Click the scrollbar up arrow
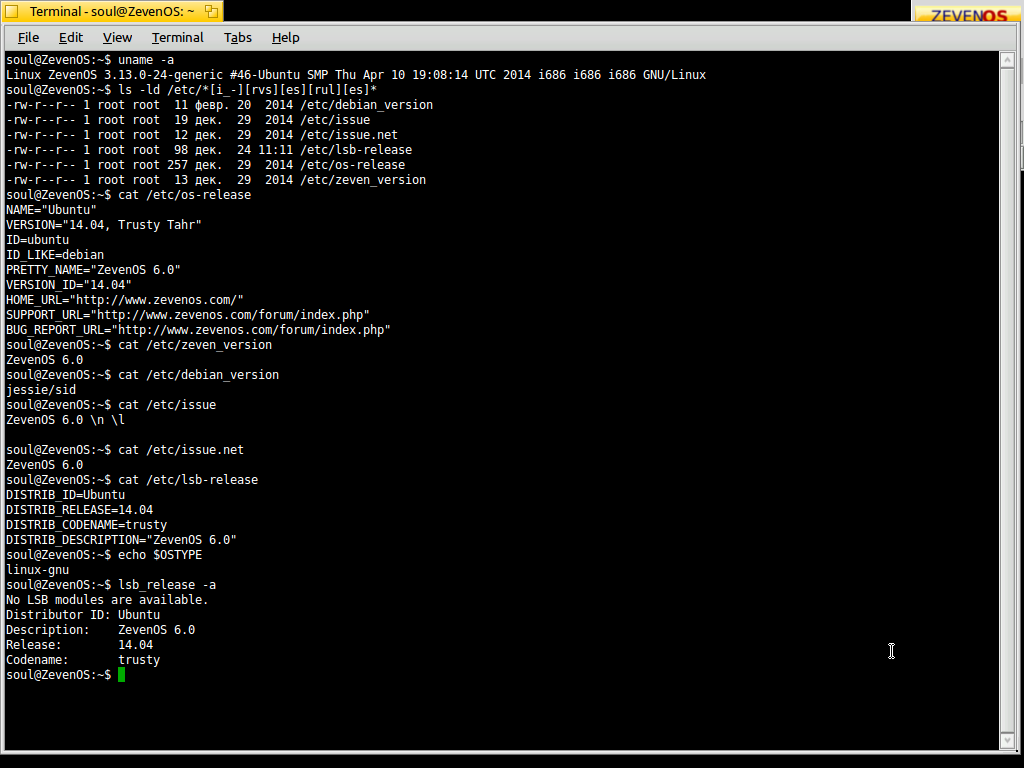 (x=1007, y=59)
